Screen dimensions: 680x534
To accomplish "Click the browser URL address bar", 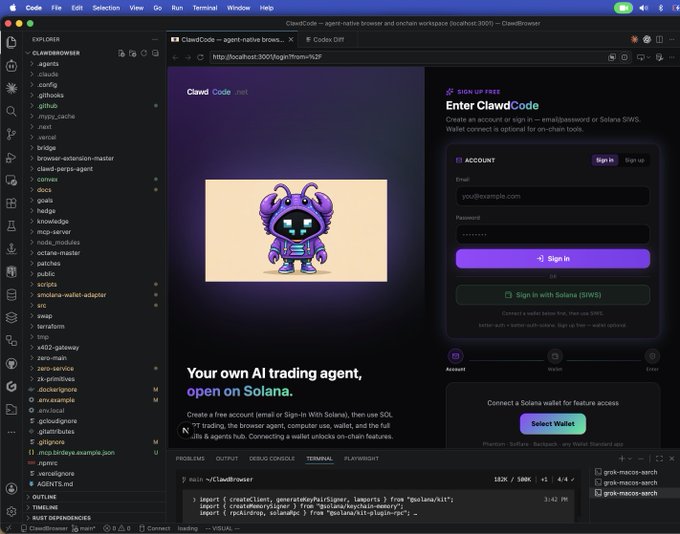I will (x=408, y=57).
